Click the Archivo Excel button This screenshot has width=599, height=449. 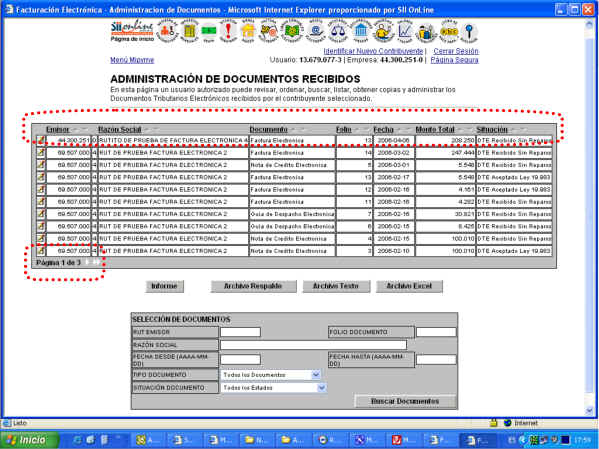click(409, 286)
